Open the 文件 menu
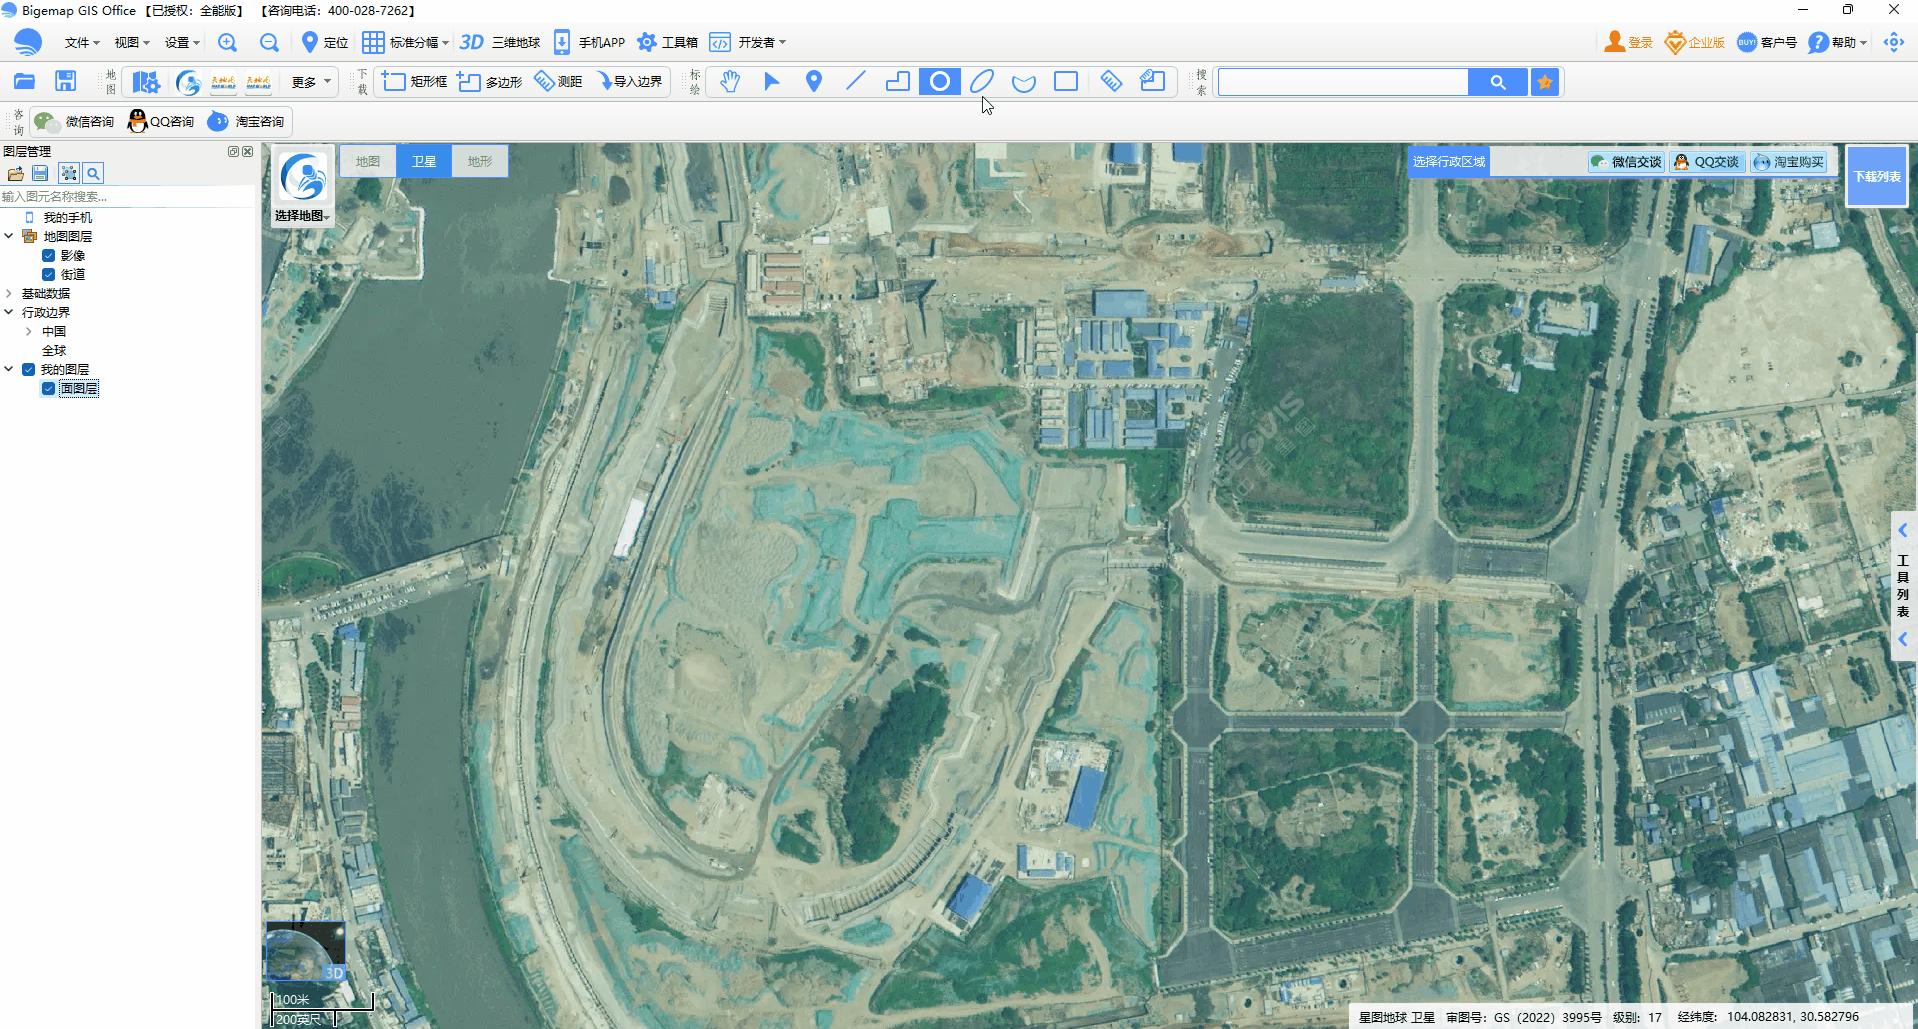The width and height of the screenshot is (1918, 1029). pyautogui.click(x=78, y=42)
